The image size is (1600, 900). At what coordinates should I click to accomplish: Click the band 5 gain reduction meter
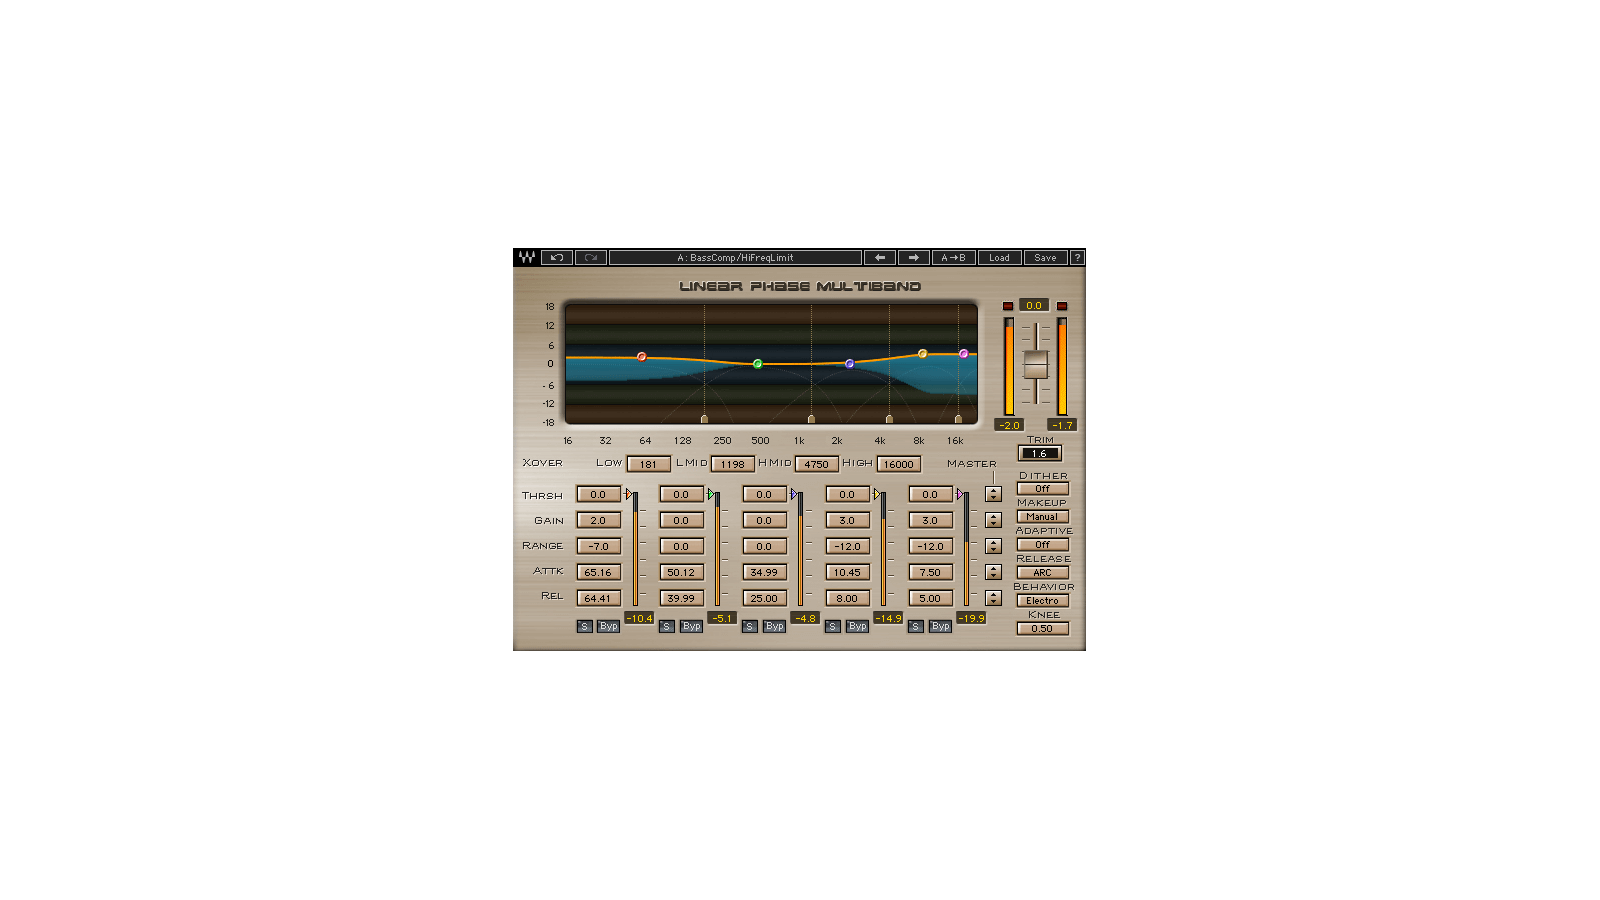(967, 548)
